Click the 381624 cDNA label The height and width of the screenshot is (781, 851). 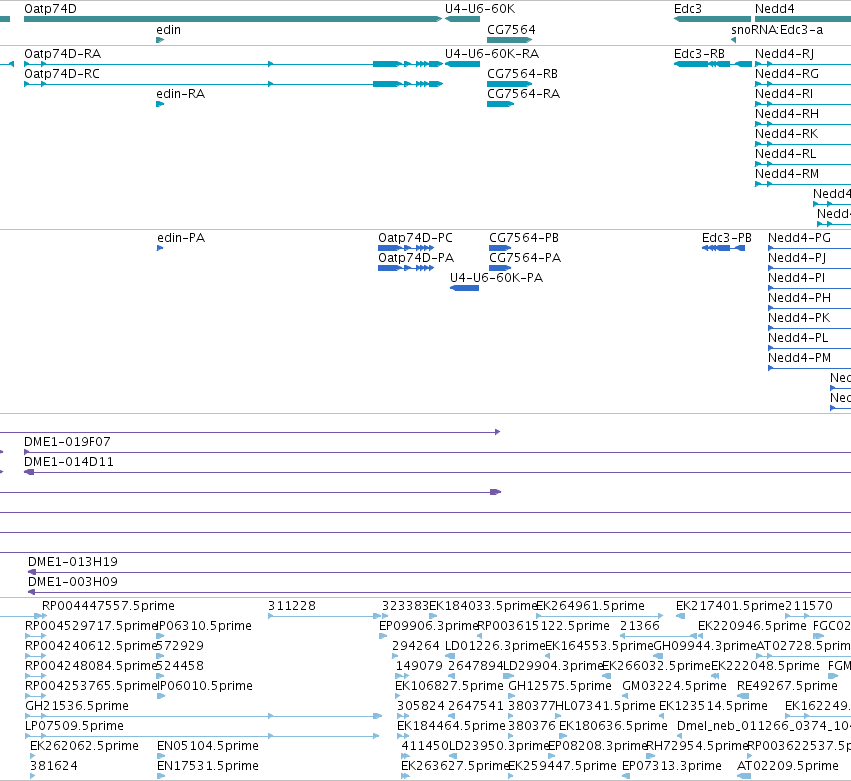click(x=53, y=766)
